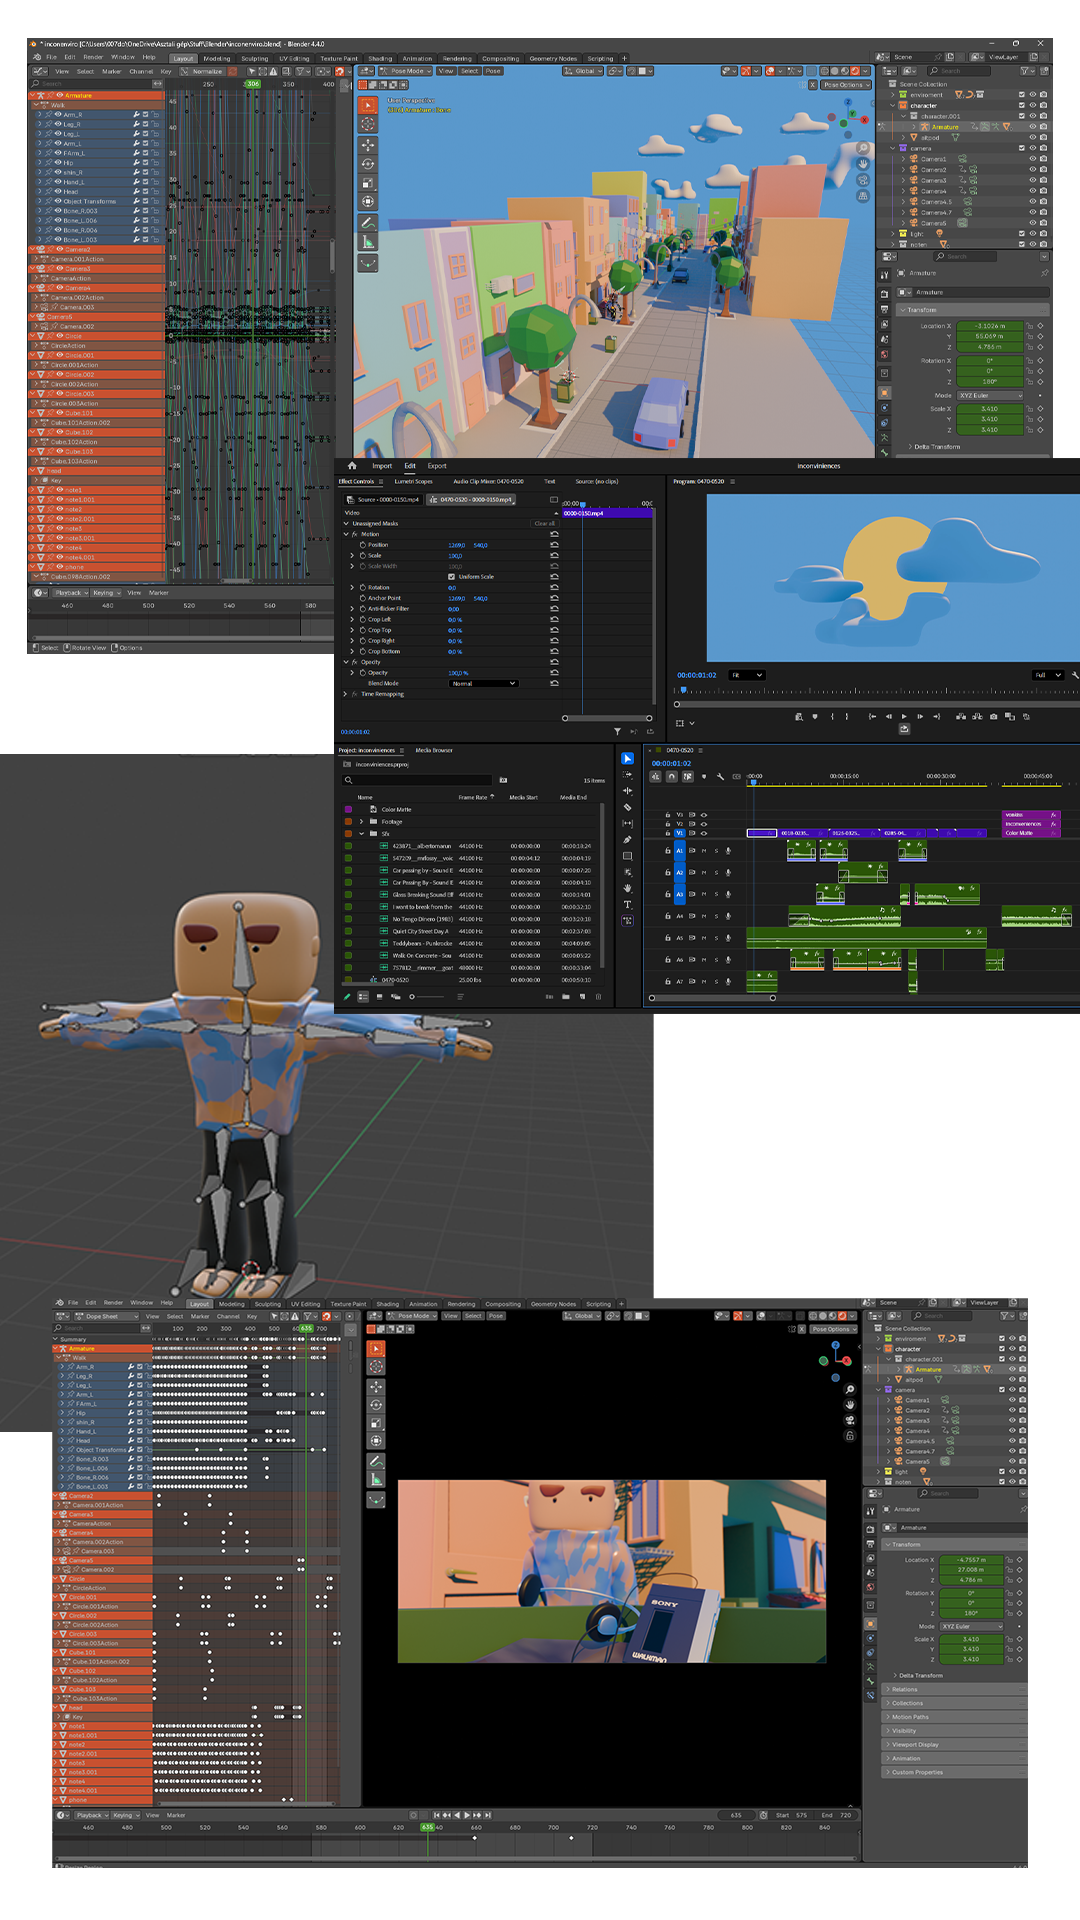Open the Media Browser tab

coord(434,750)
